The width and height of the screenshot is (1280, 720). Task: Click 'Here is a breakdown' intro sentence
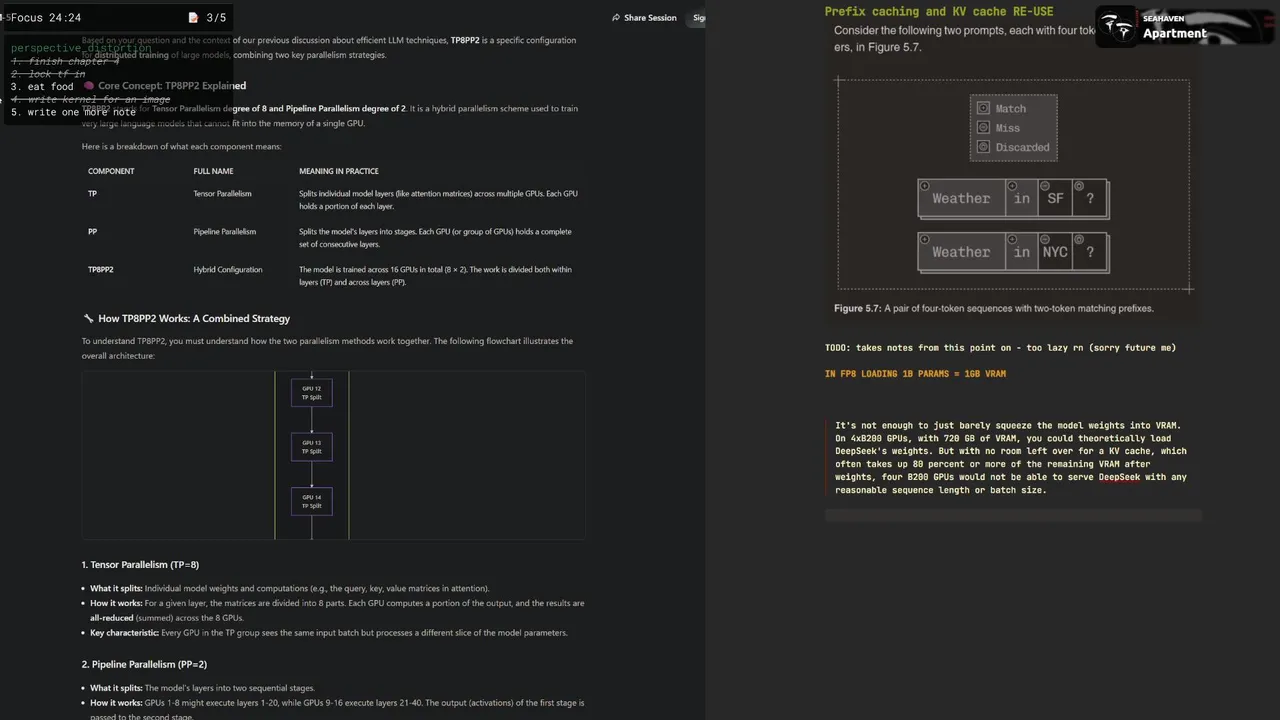181,147
